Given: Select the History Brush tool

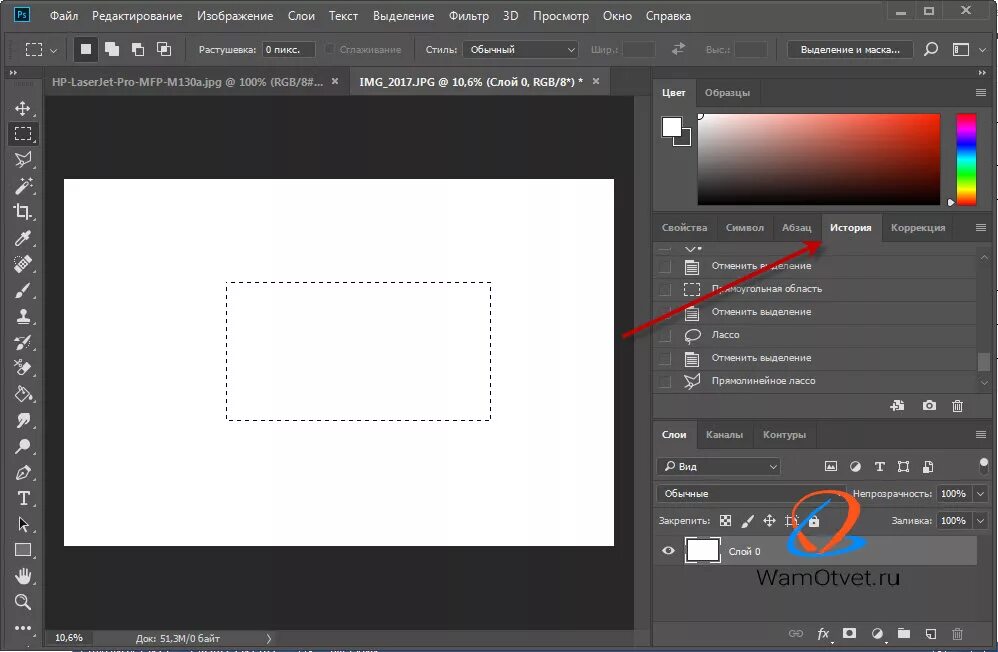Looking at the screenshot, I should pyautogui.click(x=23, y=343).
